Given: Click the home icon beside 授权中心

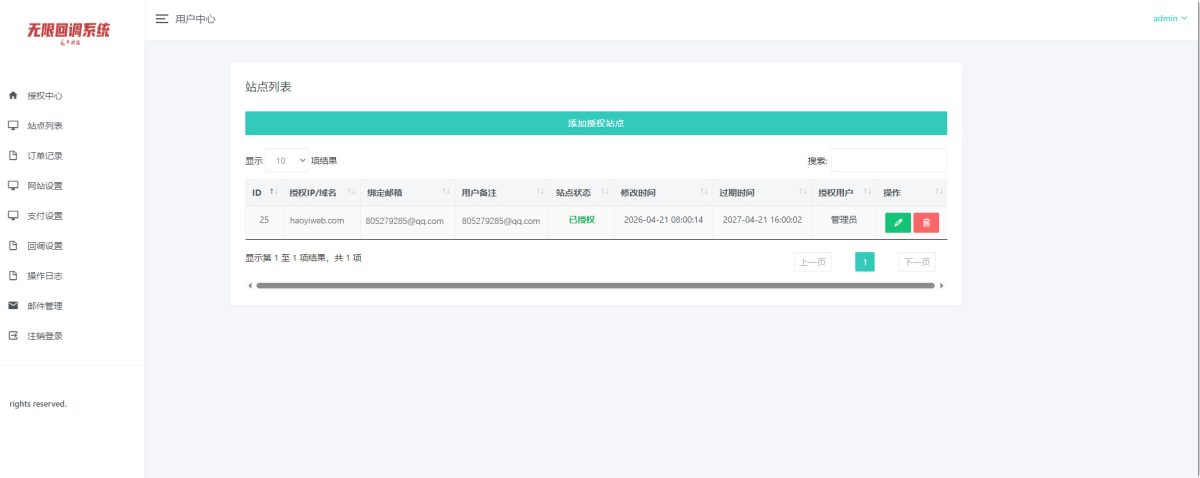Looking at the screenshot, I should 13,96.
